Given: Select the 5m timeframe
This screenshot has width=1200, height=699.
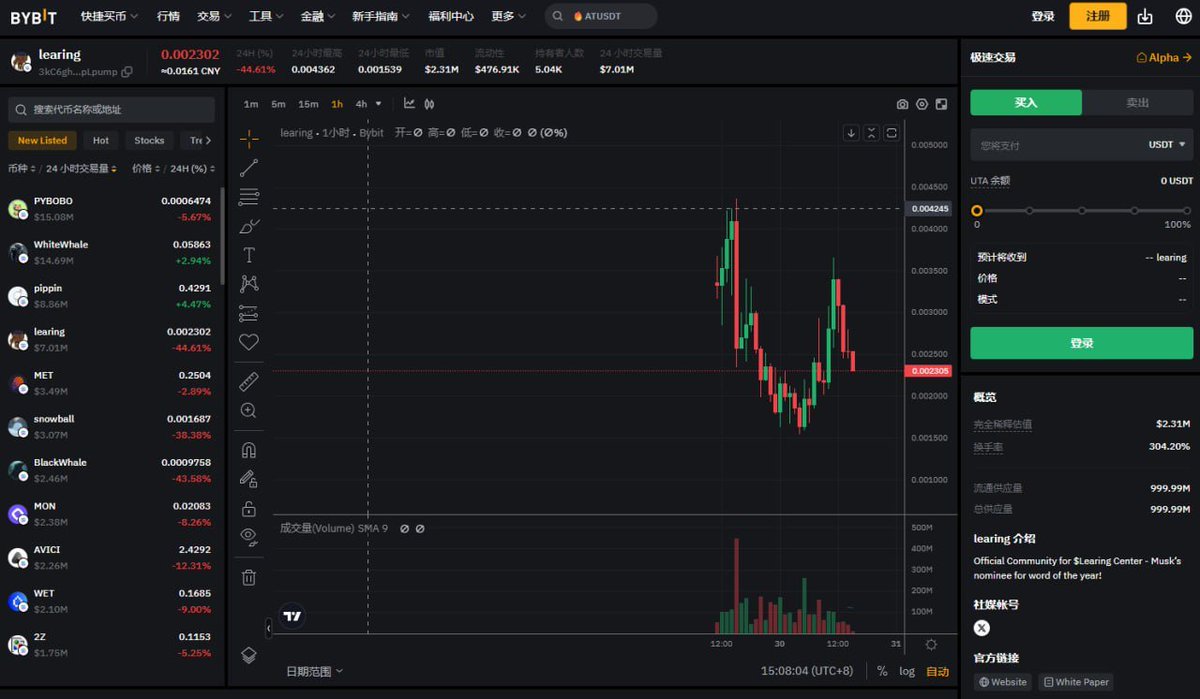Looking at the screenshot, I should click(x=278, y=104).
